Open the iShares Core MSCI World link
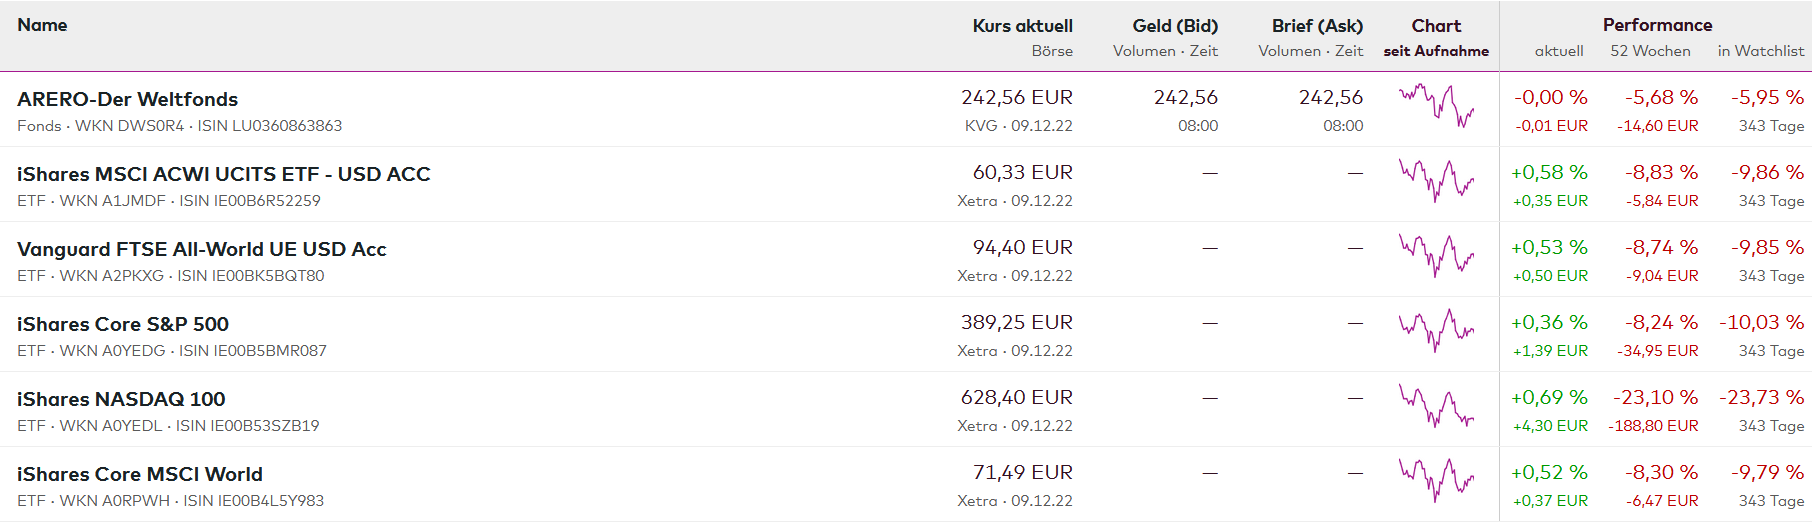This screenshot has height=522, width=1812. (x=140, y=474)
